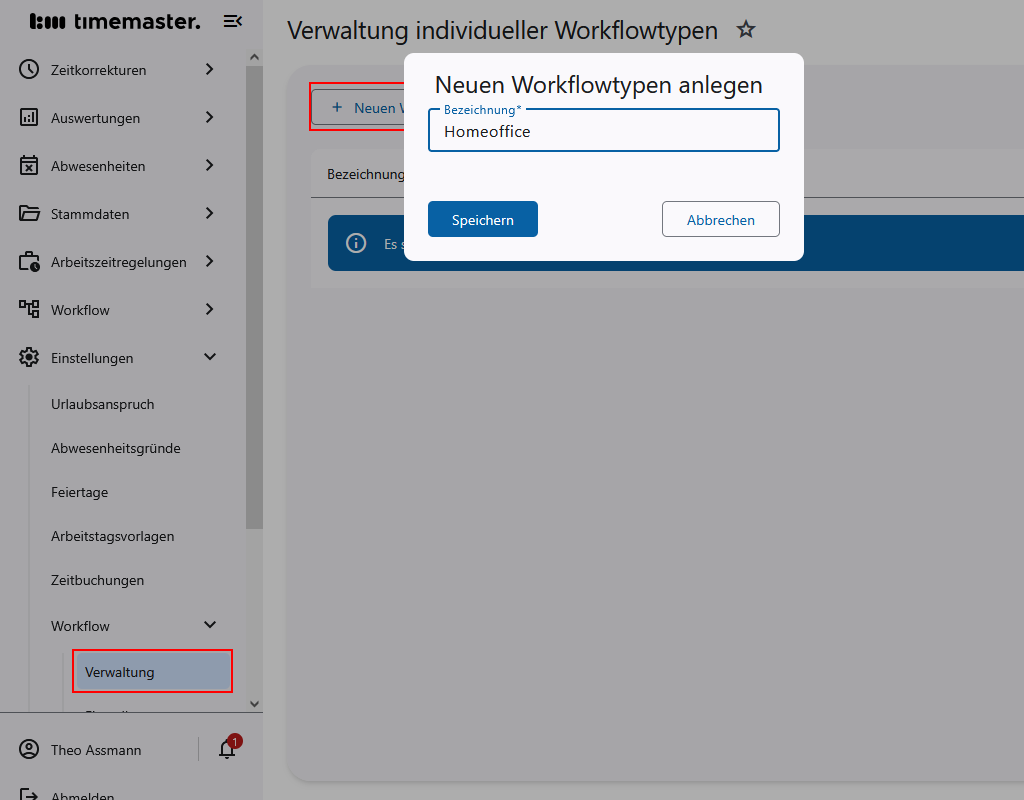The width and height of the screenshot is (1024, 800).
Task: Cancel the dialog with Abbrechen
Action: pyautogui.click(x=720, y=218)
